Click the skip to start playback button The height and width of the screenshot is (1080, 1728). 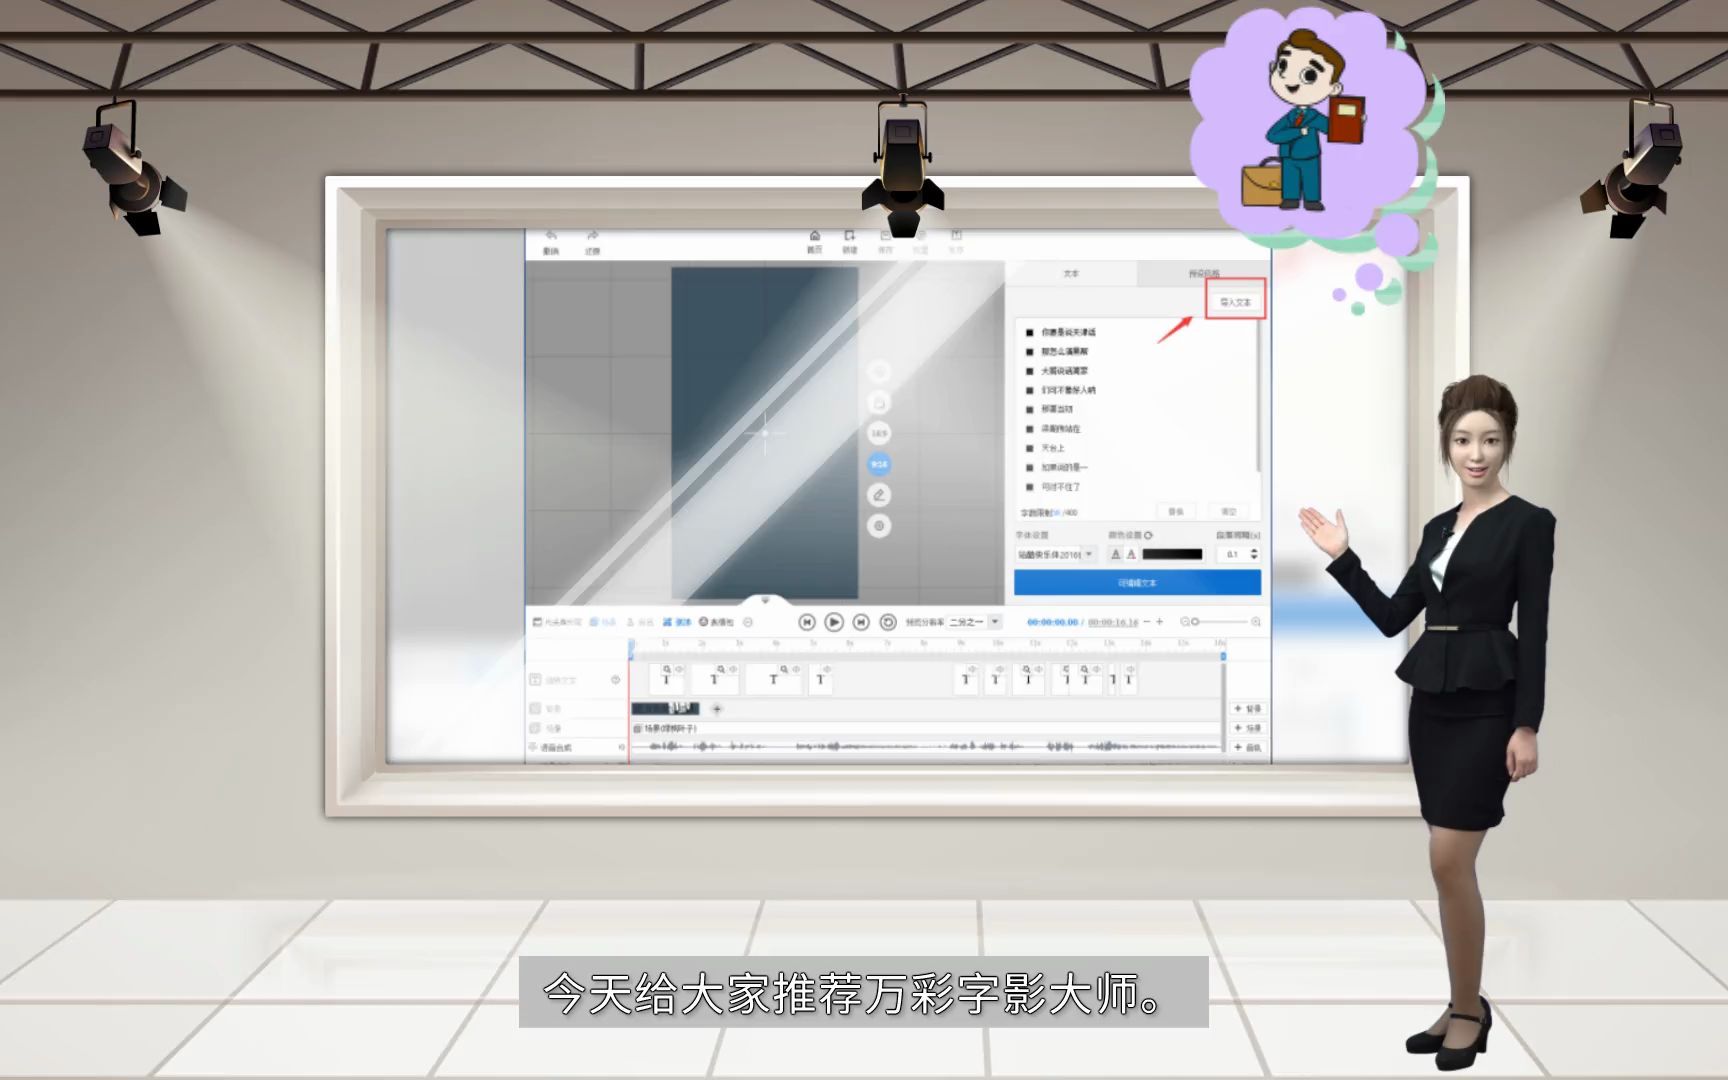[807, 622]
